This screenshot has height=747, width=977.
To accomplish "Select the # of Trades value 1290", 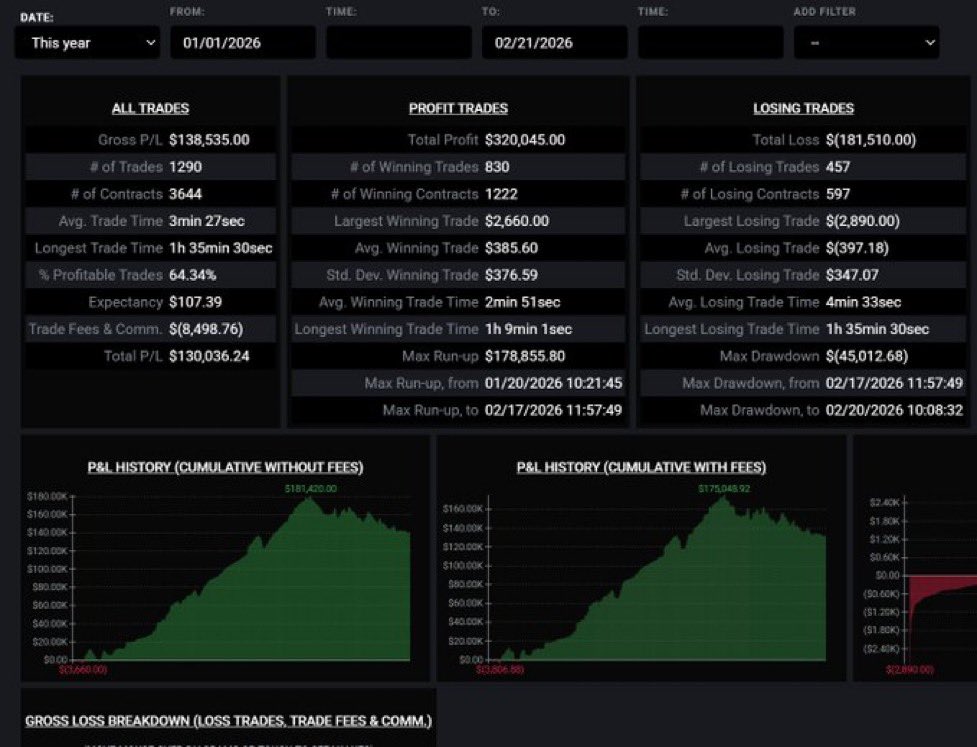I will tap(185, 167).
